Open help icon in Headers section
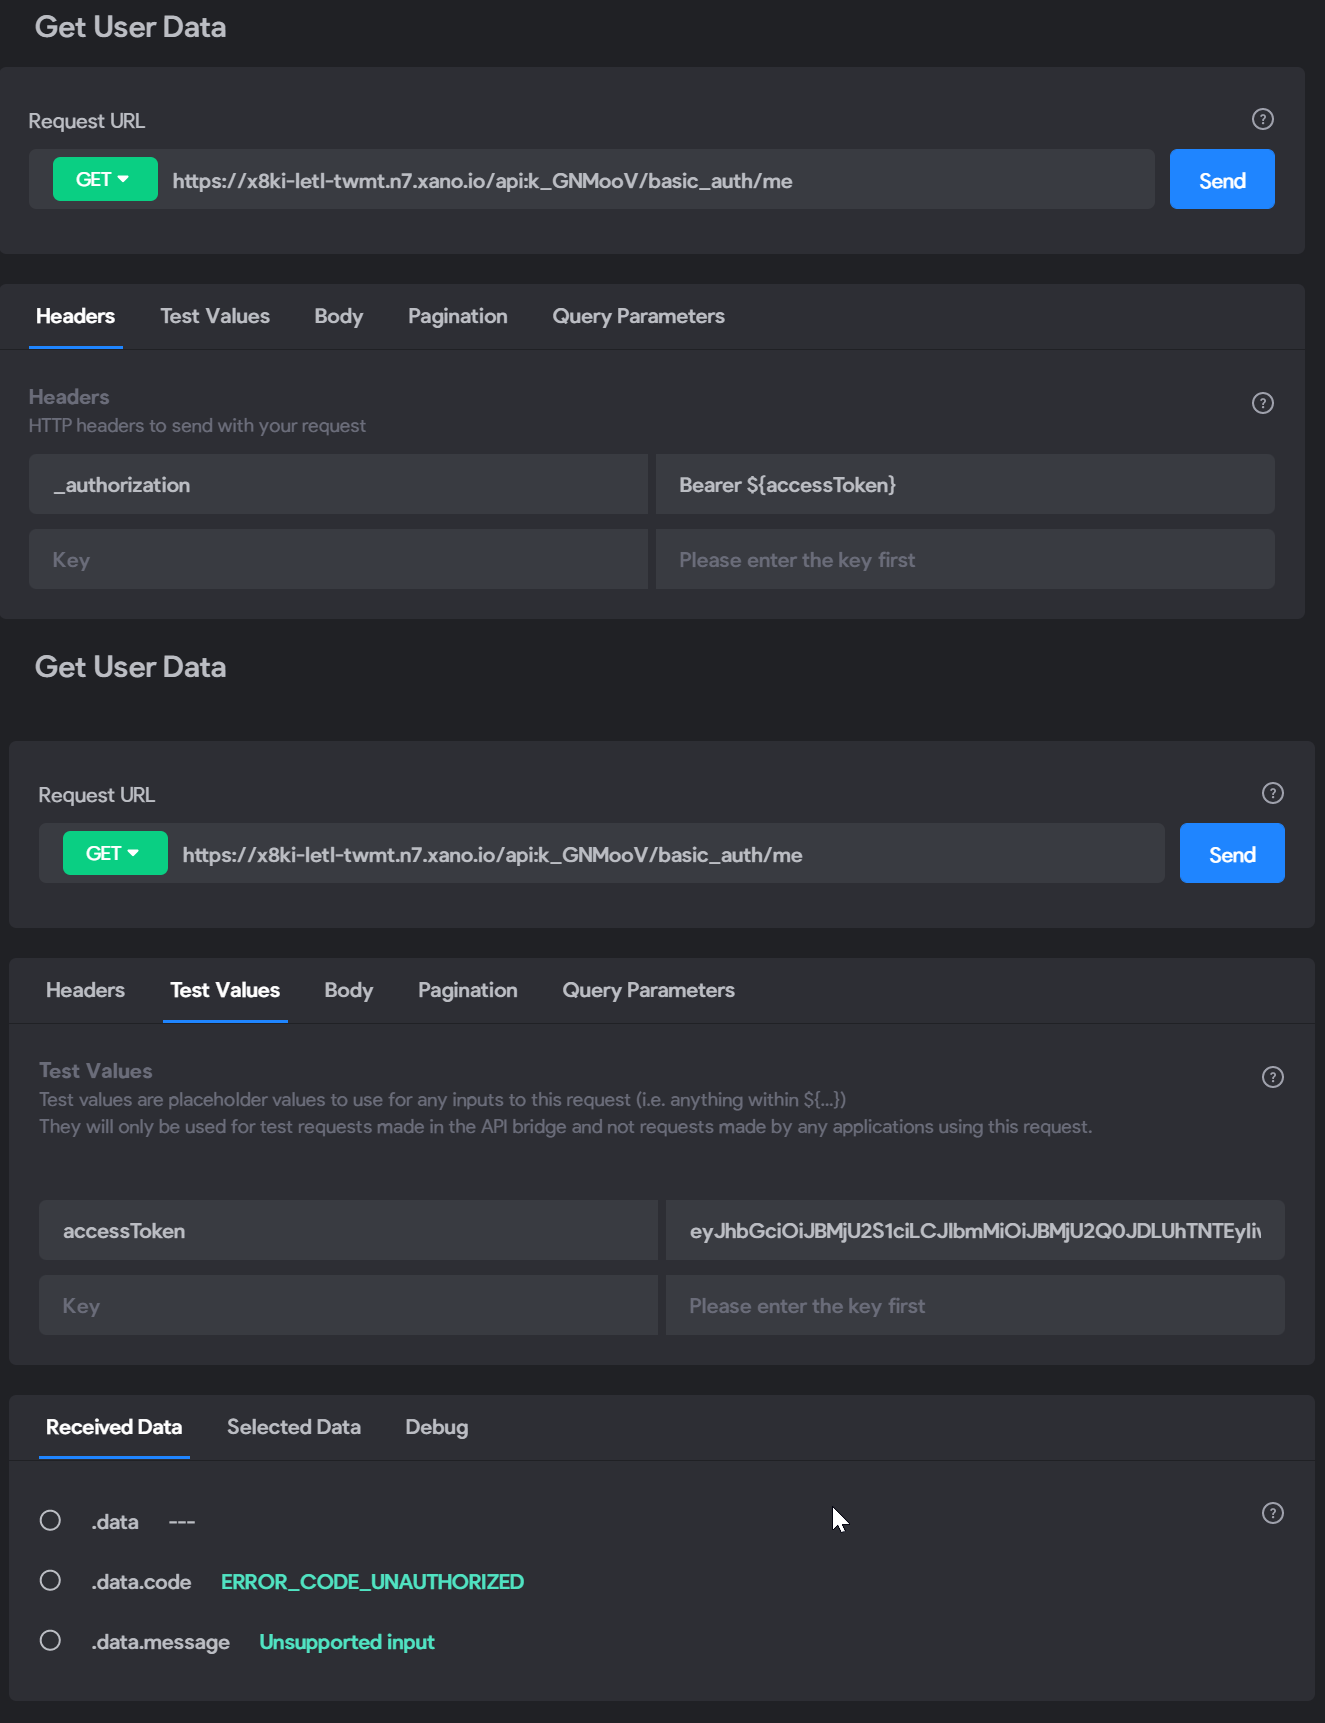 point(1263,403)
